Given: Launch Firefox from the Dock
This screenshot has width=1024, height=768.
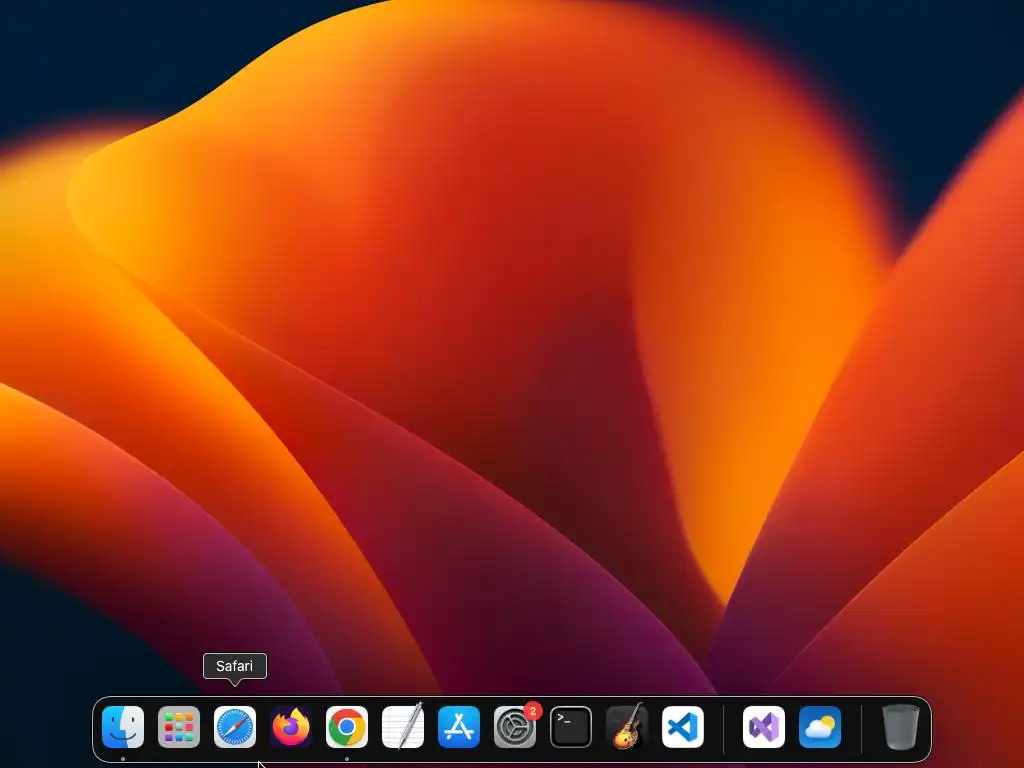Looking at the screenshot, I should (x=291, y=727).
